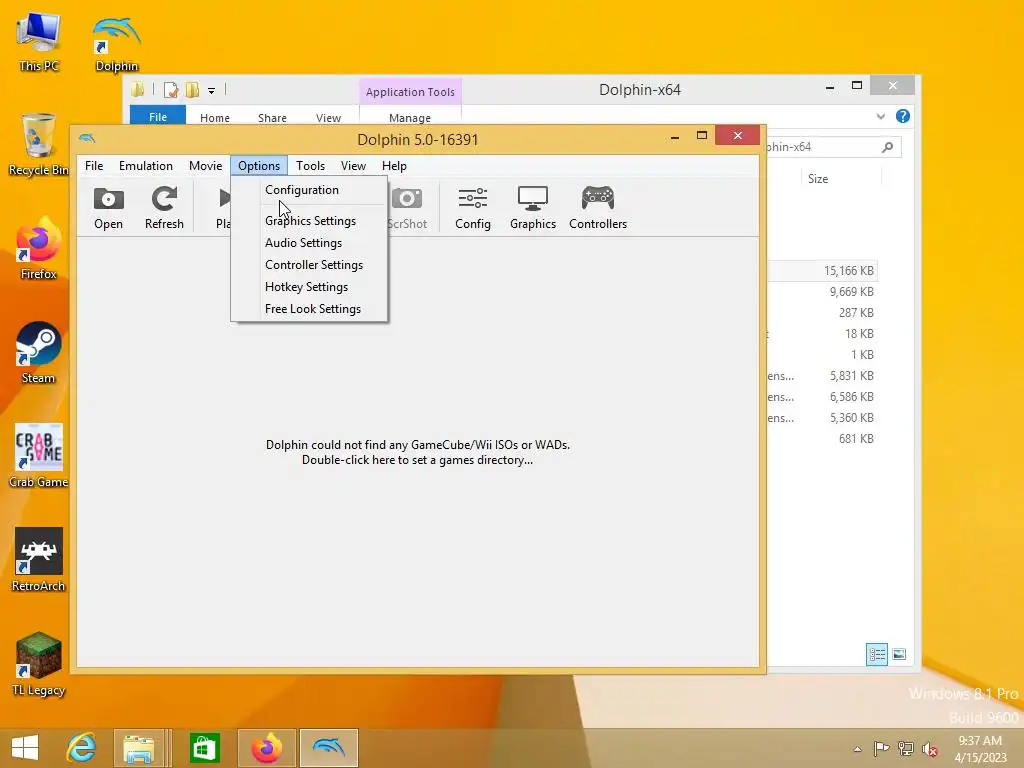The height and width of the screenshot is (768, 1024).
Task: Open the Manage tab in Explorer
Action: click(x=410, y=118)
